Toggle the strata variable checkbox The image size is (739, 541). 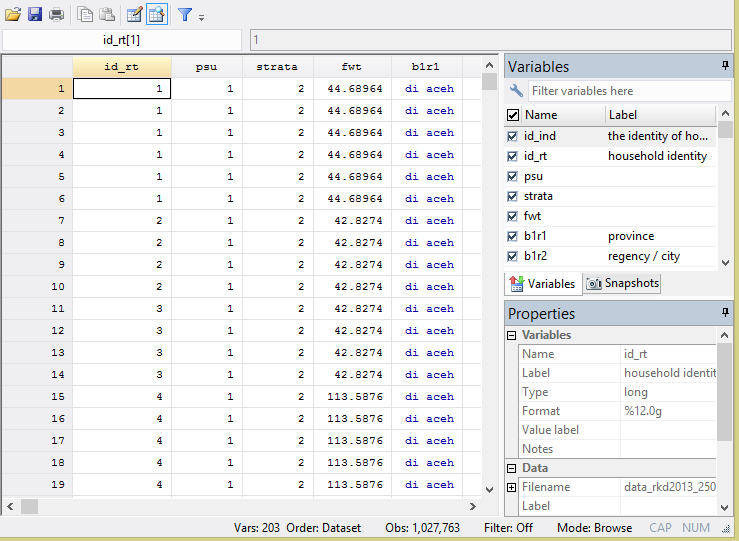(x=513, y=196)
